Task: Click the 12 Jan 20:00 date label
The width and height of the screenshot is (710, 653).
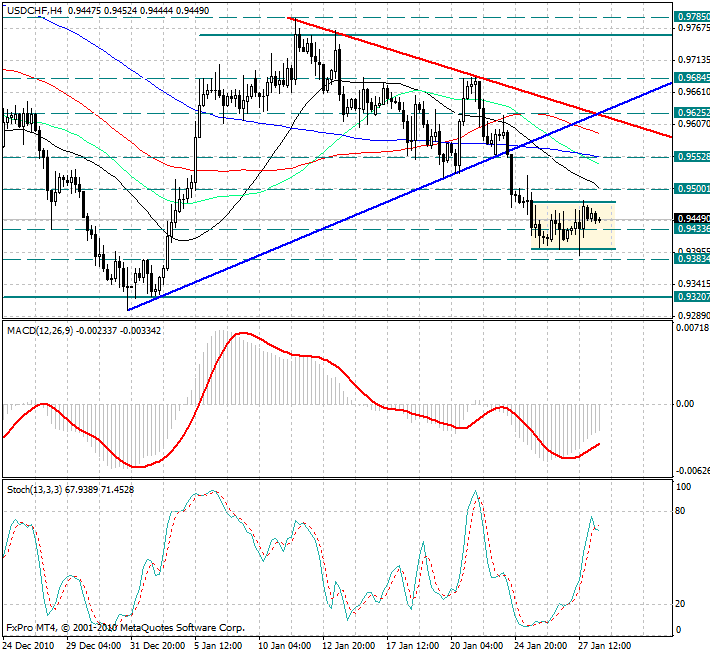Action: [348, 645]
